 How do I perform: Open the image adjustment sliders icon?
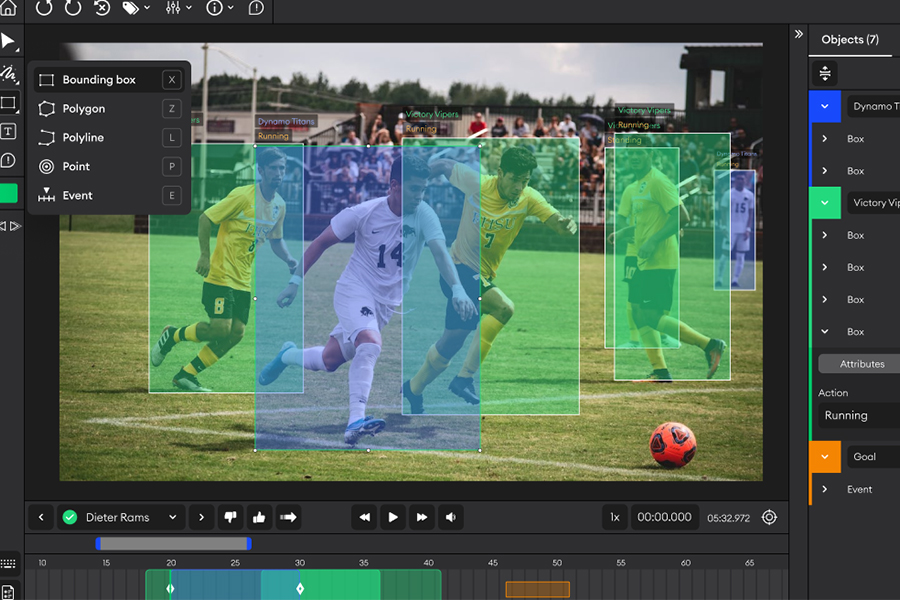[178, 8]
